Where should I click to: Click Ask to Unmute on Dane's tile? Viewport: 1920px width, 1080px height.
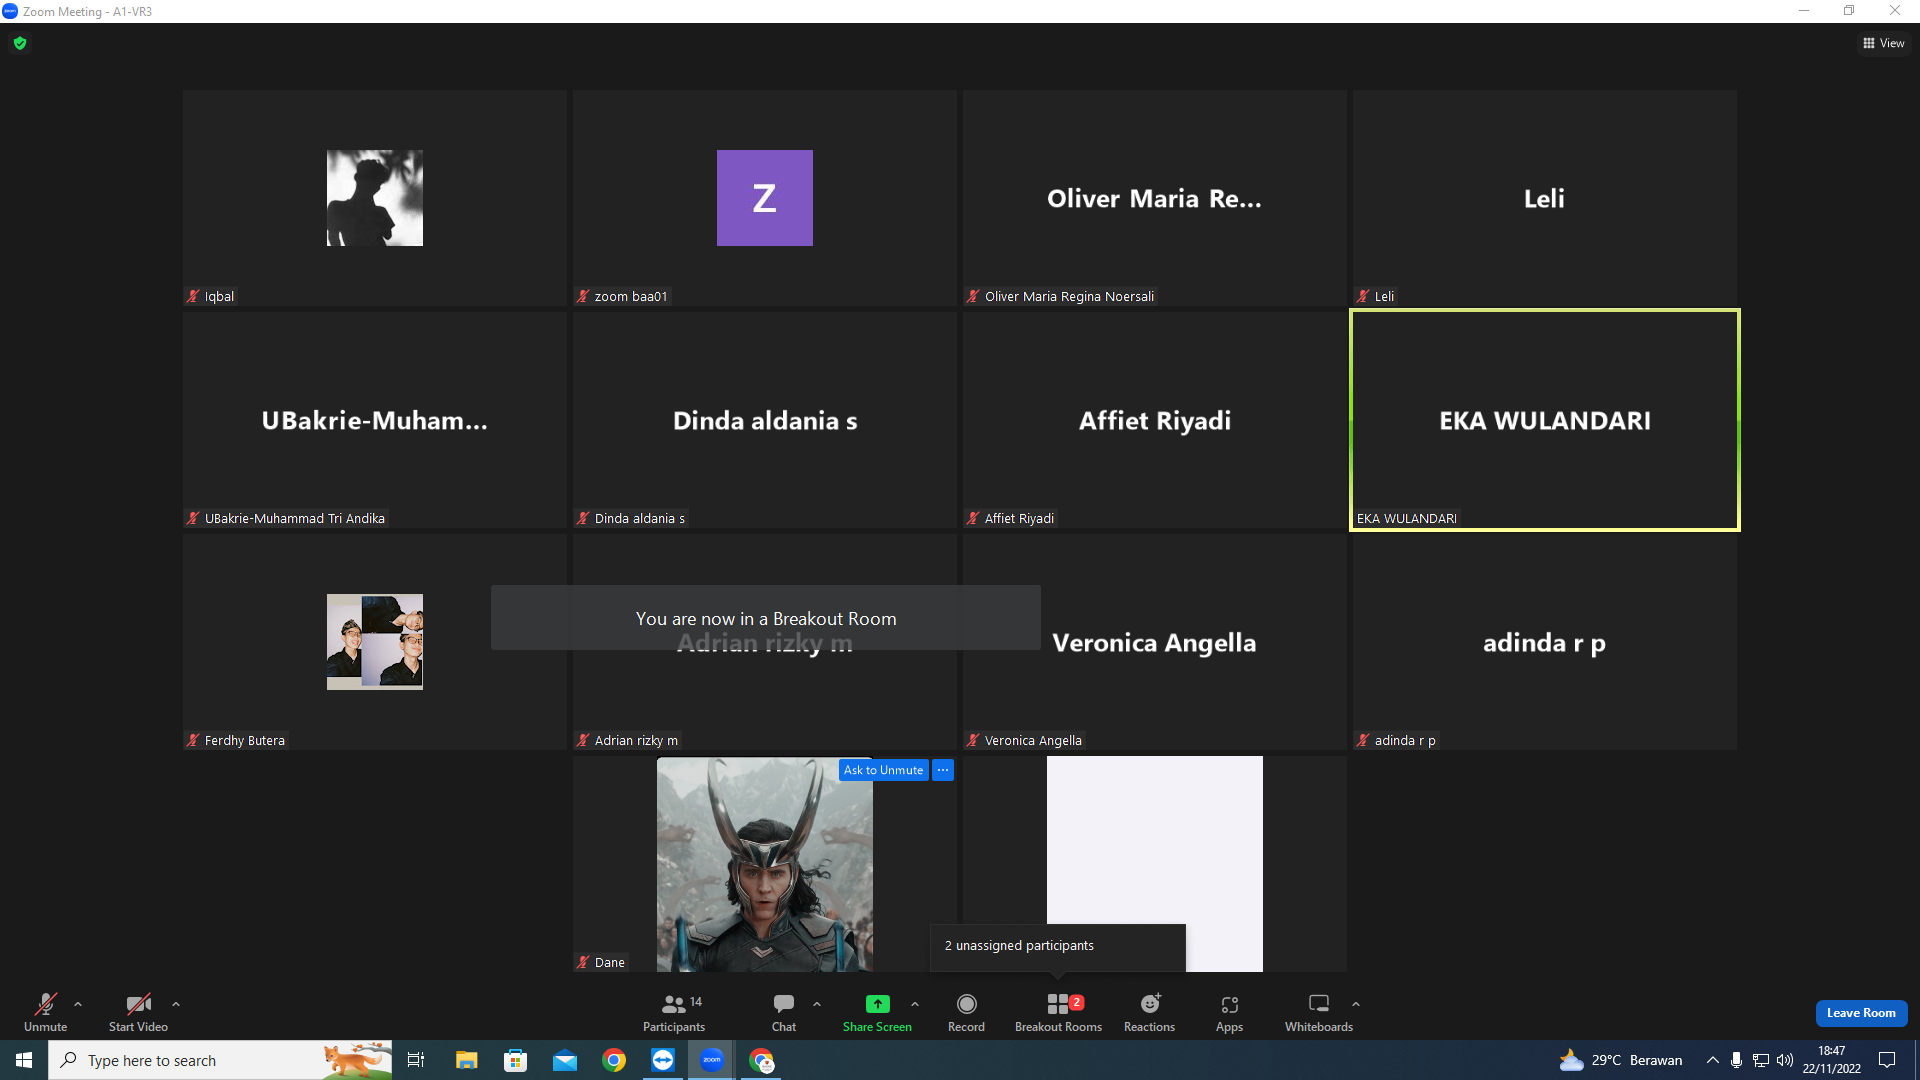click(x=883, y=770)
